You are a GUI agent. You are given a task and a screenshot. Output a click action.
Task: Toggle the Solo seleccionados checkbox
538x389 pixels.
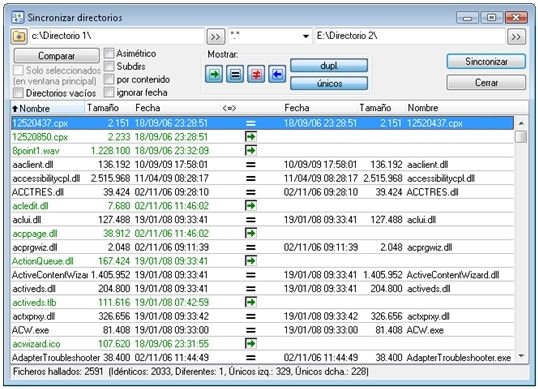point(18,70)
